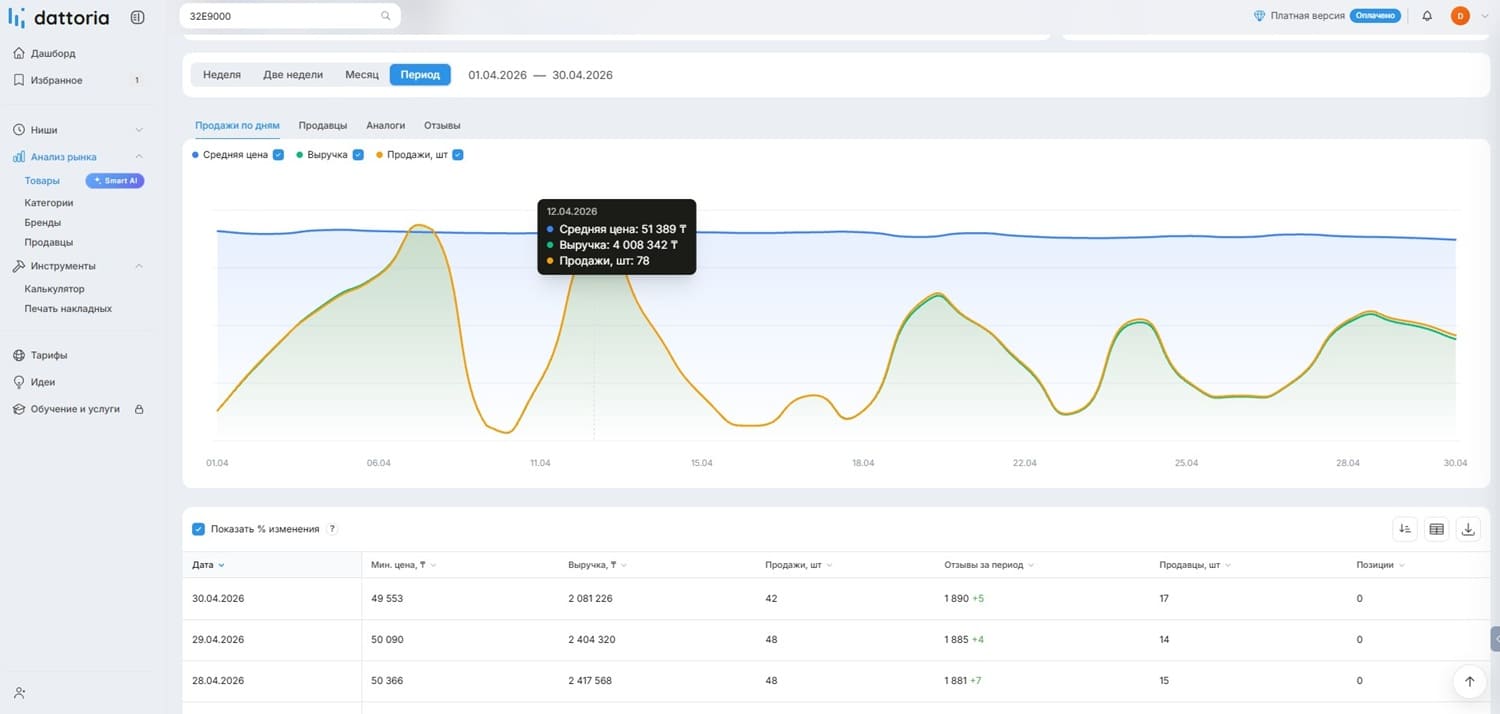
Task: Open Категории in the sidebar
Action: point(49,203)
